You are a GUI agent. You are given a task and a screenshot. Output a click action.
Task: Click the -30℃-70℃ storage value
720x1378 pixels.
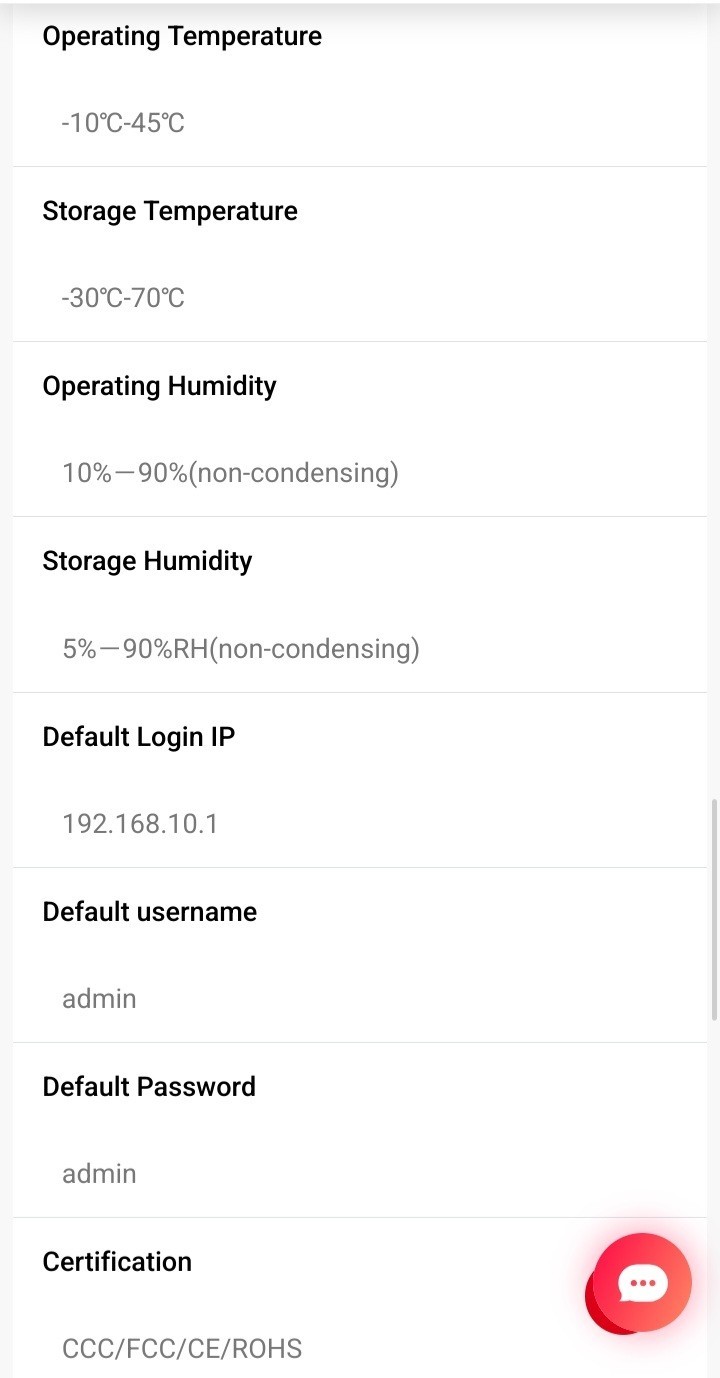coord(123,298)
